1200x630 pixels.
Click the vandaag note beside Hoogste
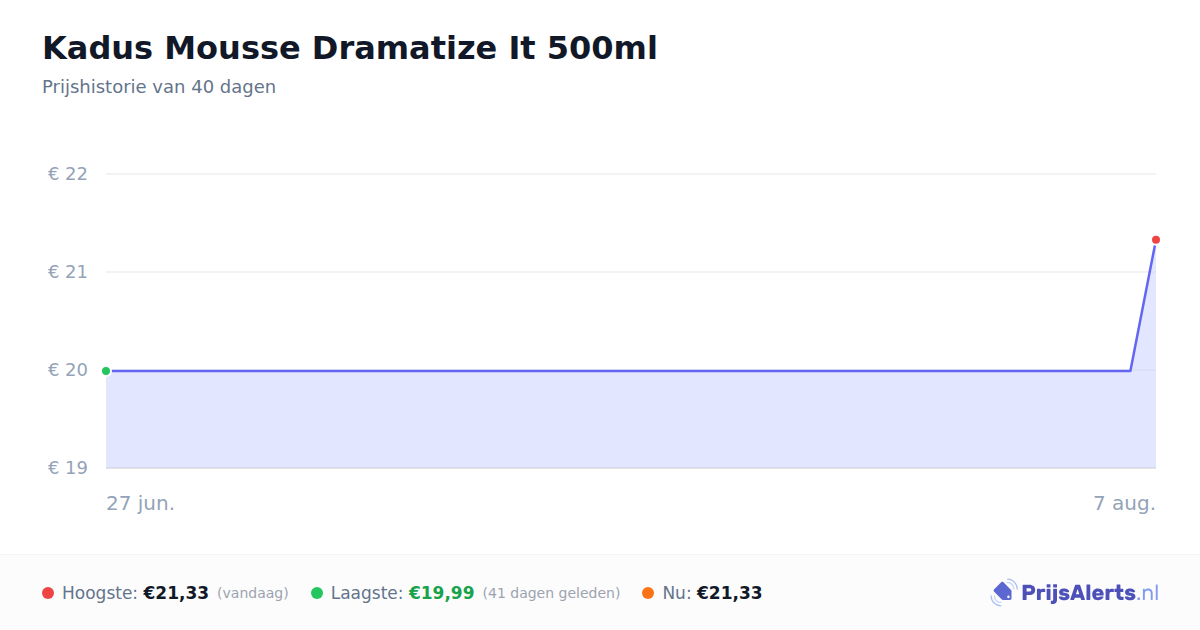[253, 594]
